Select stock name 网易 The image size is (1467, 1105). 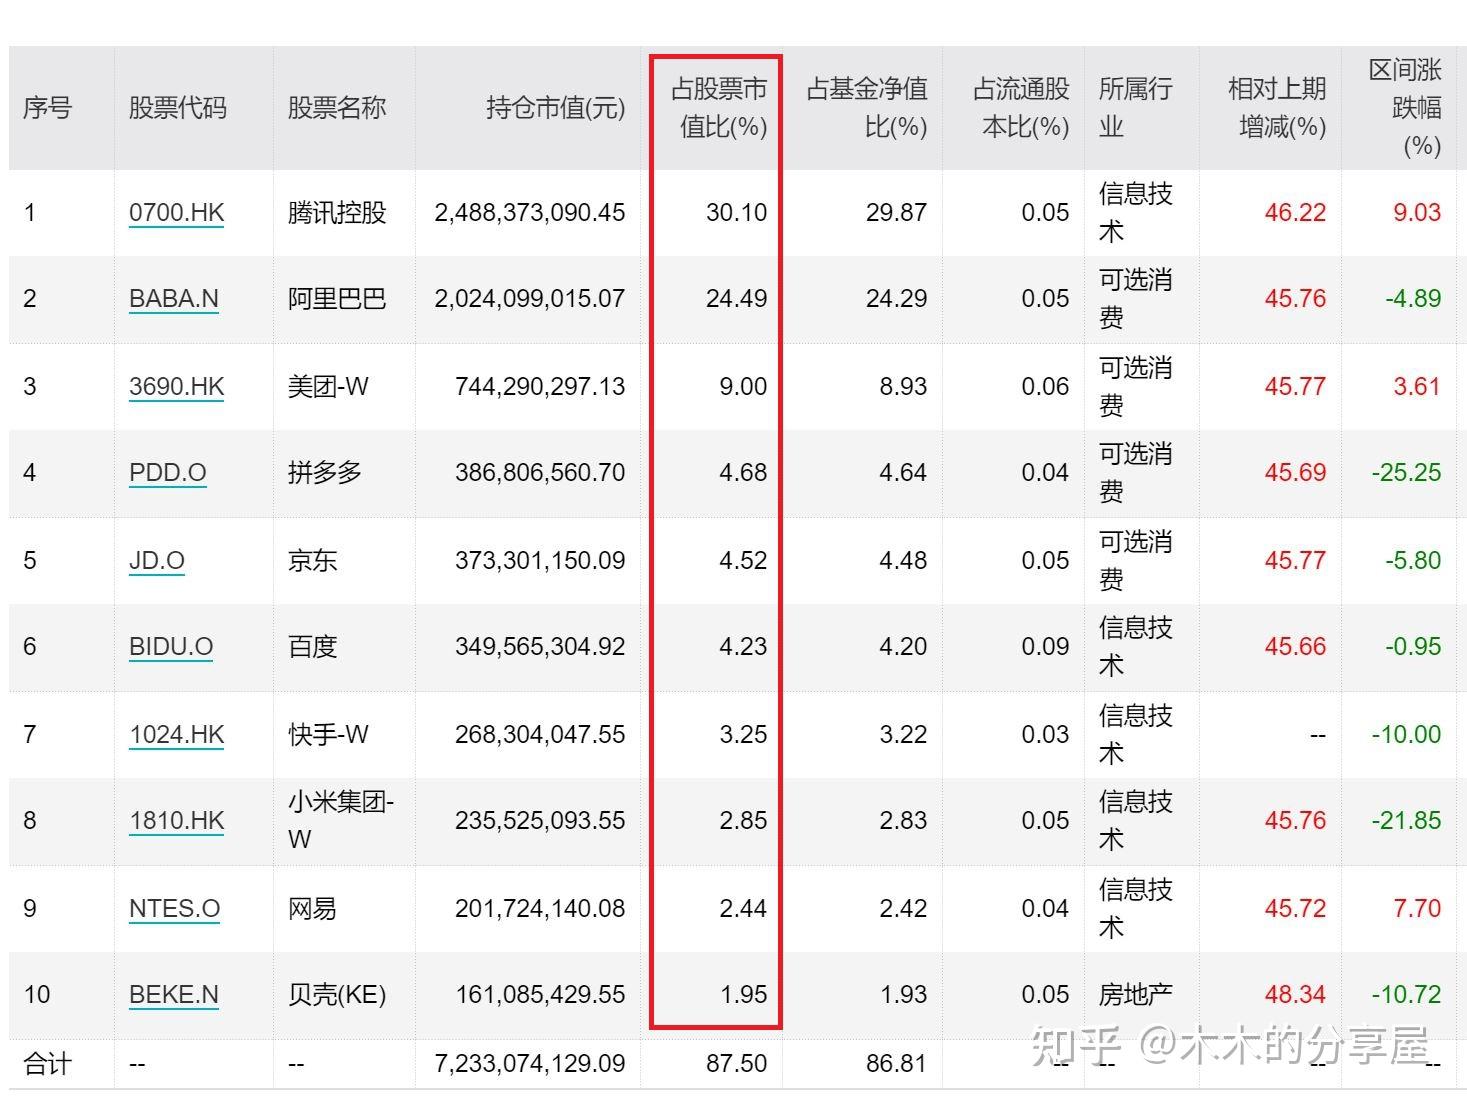click(312, 908)
